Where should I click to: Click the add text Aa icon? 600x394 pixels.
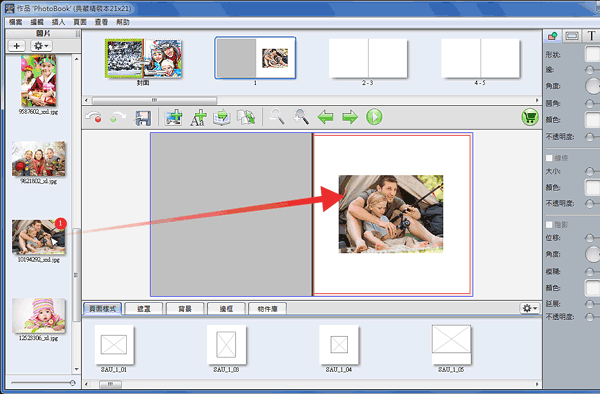coord(198,117)
